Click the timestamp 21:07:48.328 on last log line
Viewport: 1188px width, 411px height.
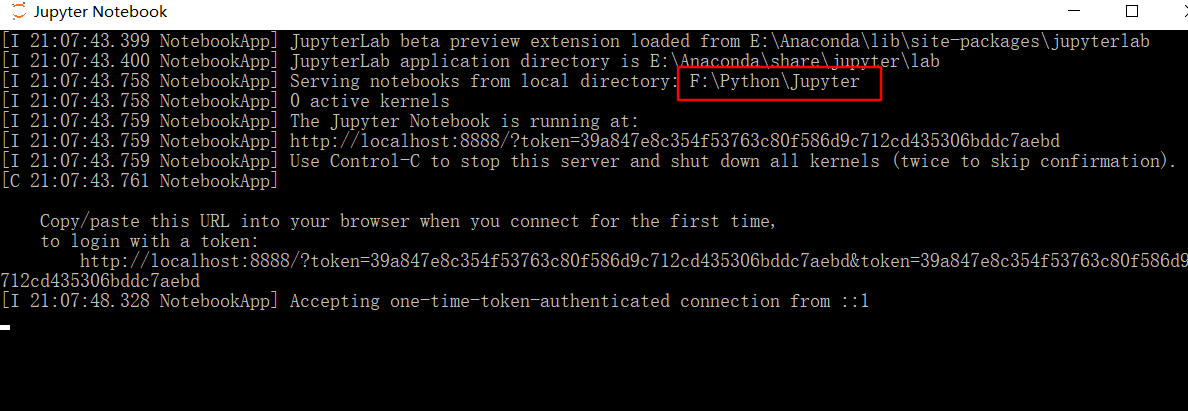(85, 301)
